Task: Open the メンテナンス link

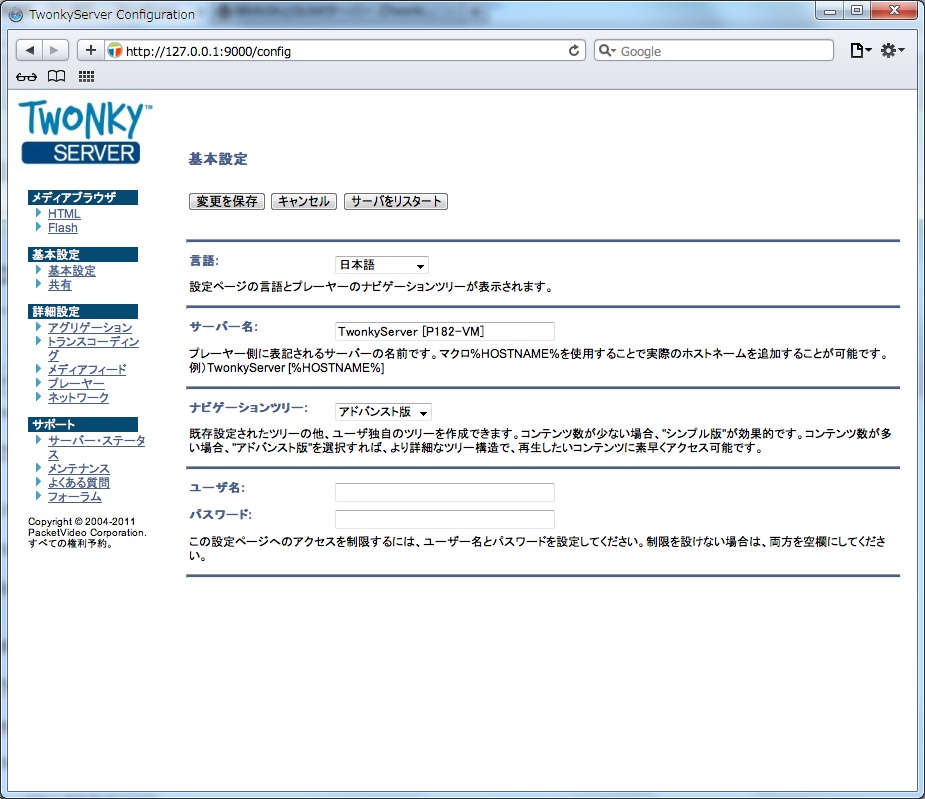Action: (78, 469)
